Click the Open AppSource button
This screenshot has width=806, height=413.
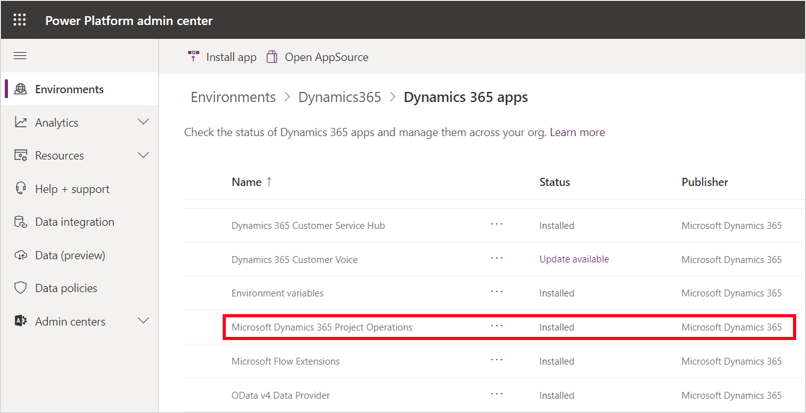click(317, 57)
